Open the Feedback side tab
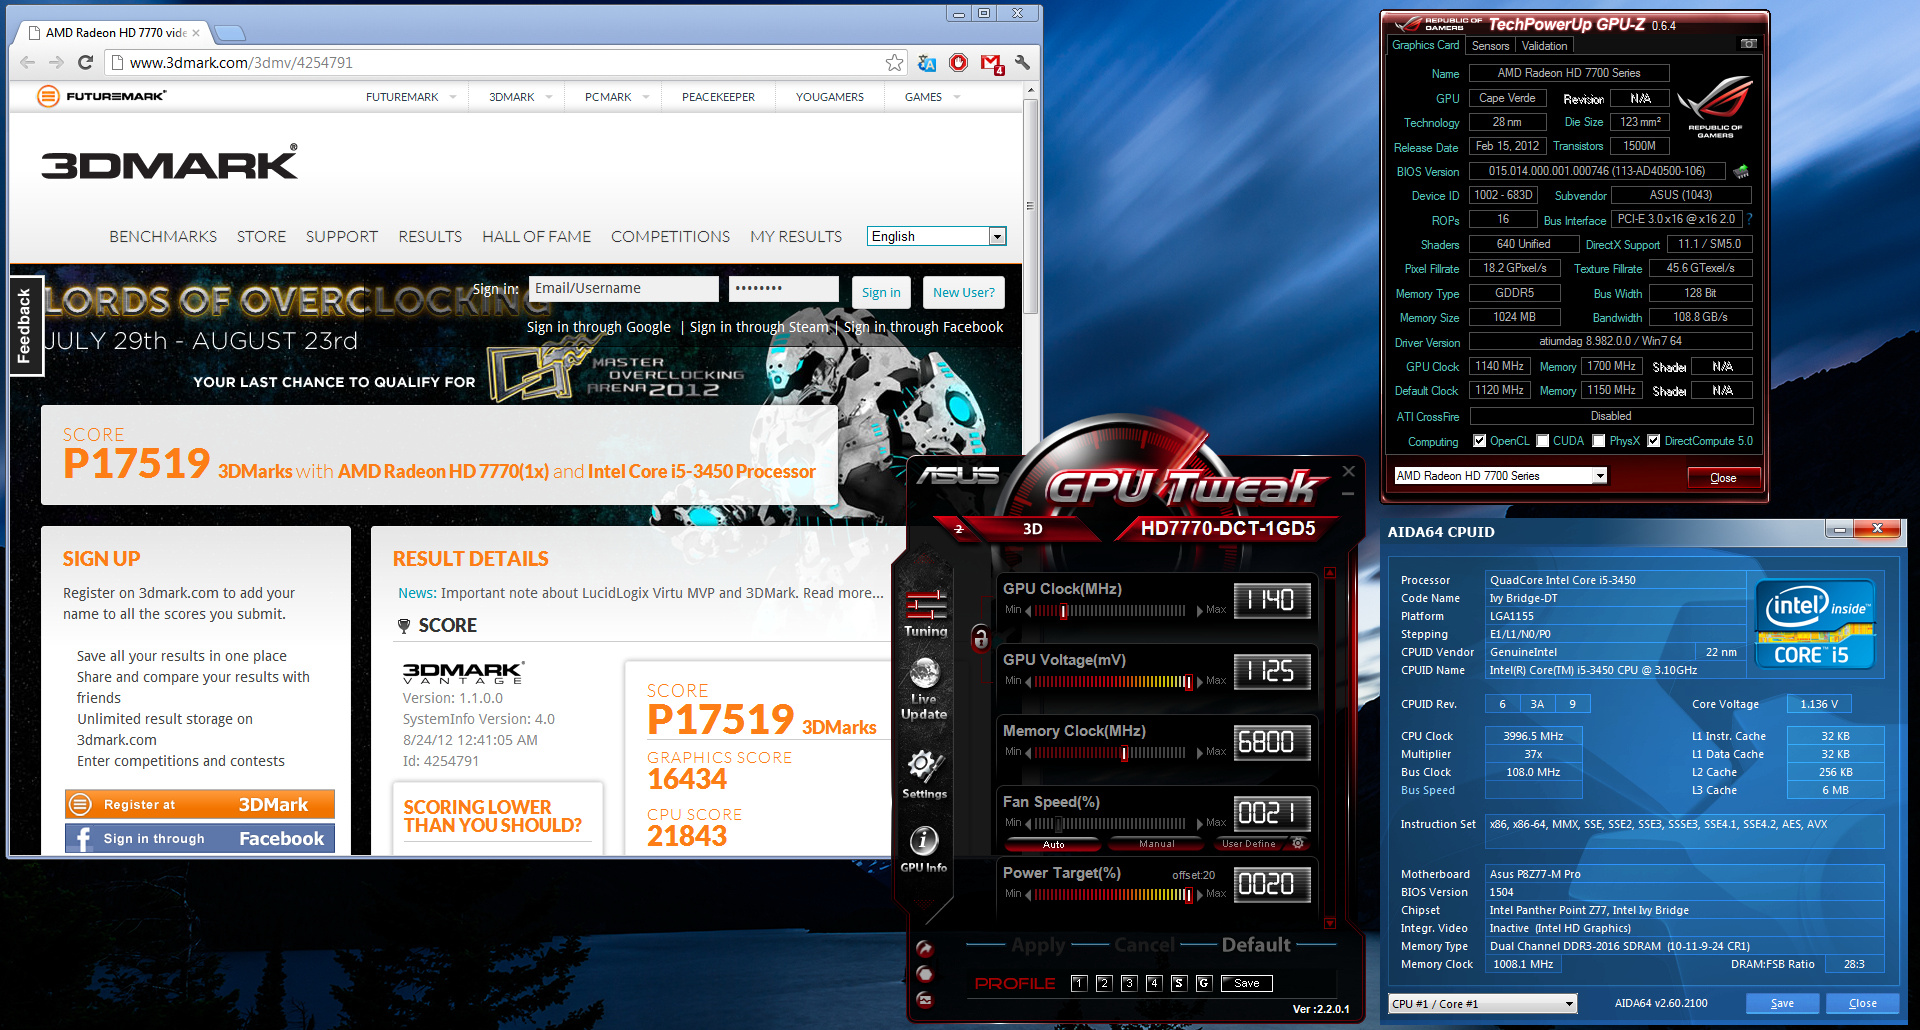 [x=25, y=325]
